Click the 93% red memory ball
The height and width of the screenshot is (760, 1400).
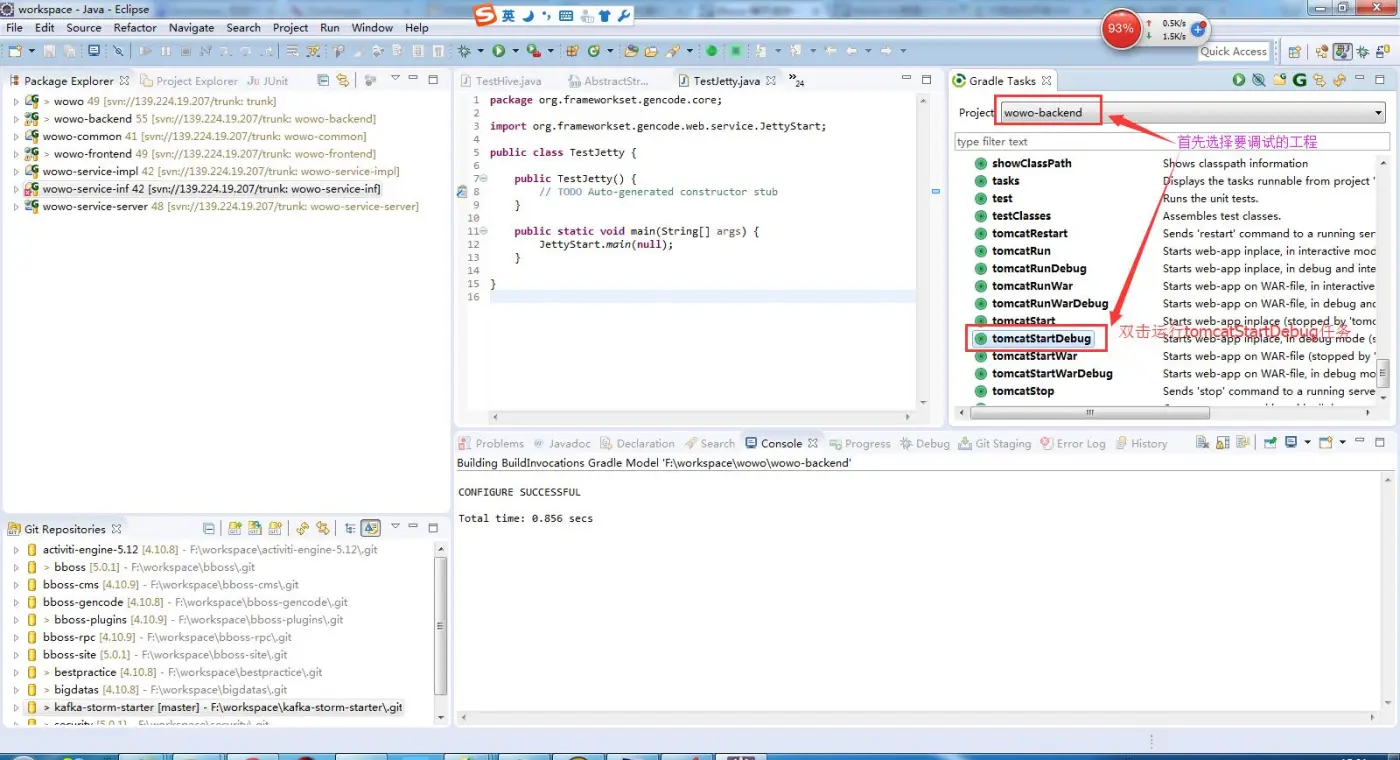click(x=1121, y=29)
